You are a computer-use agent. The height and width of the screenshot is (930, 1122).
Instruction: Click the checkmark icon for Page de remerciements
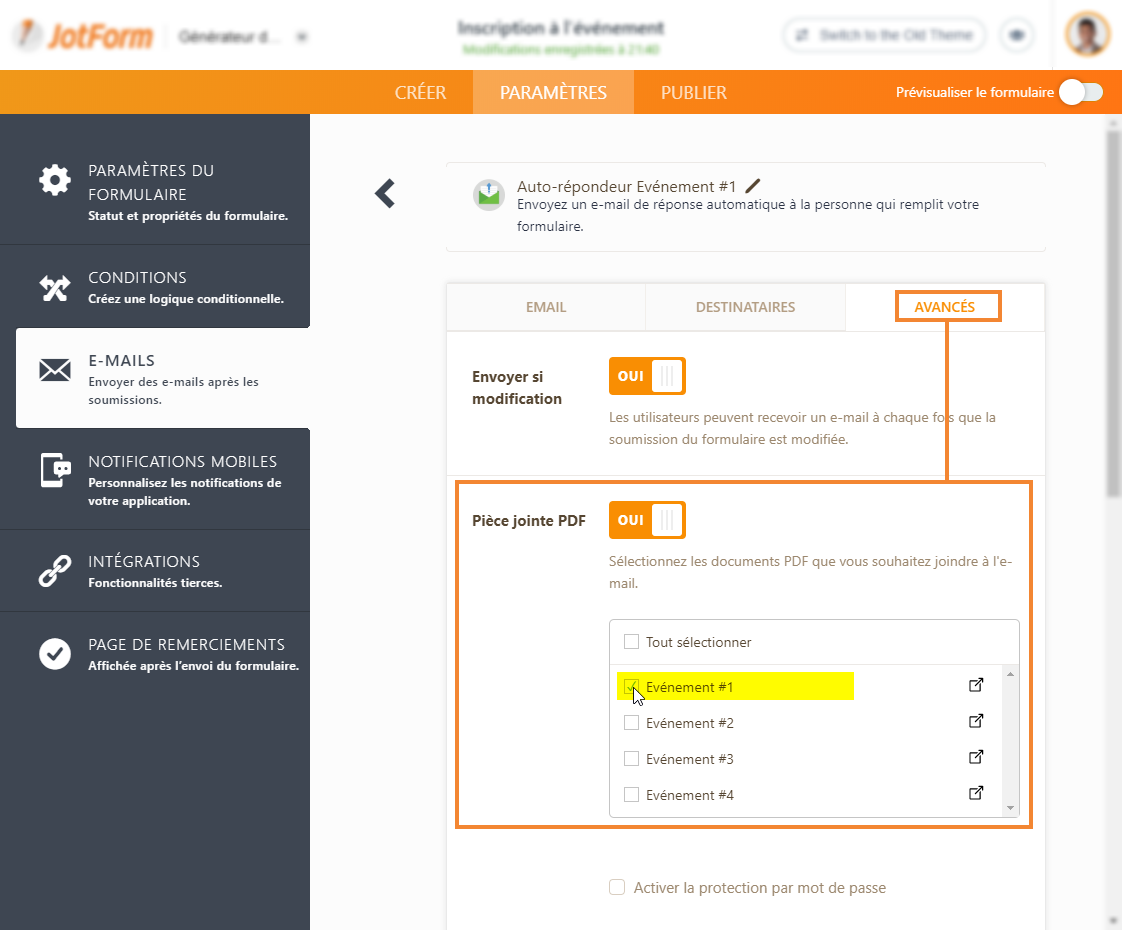point(55,654)
